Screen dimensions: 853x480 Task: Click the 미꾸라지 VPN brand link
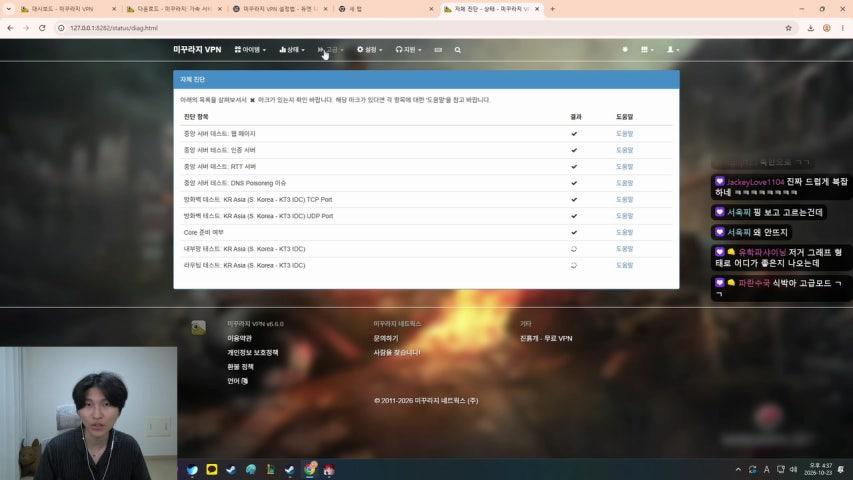tap(197, 50)
